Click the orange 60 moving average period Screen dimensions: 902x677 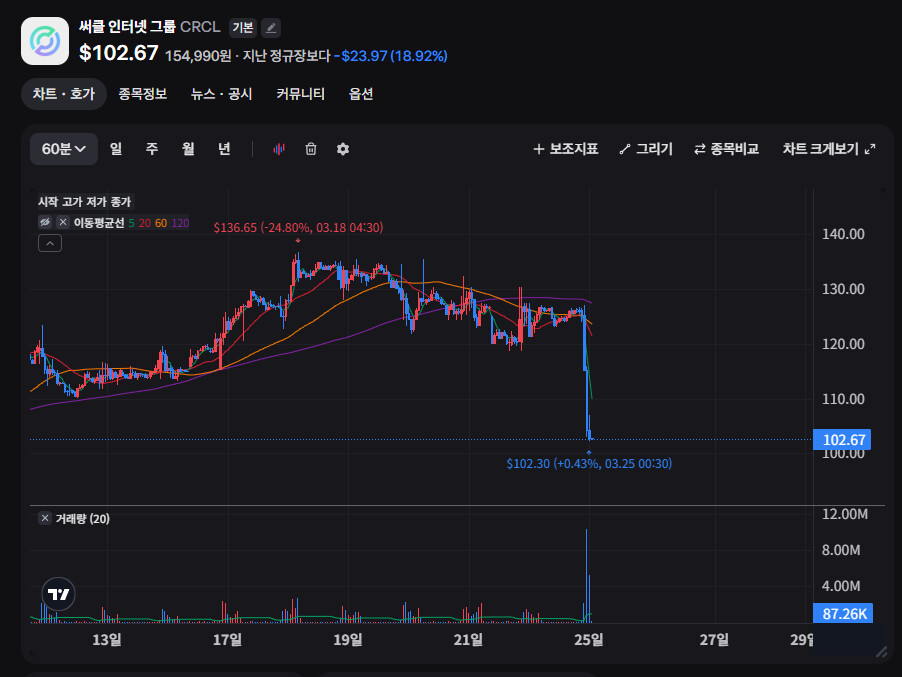(161, 223)
